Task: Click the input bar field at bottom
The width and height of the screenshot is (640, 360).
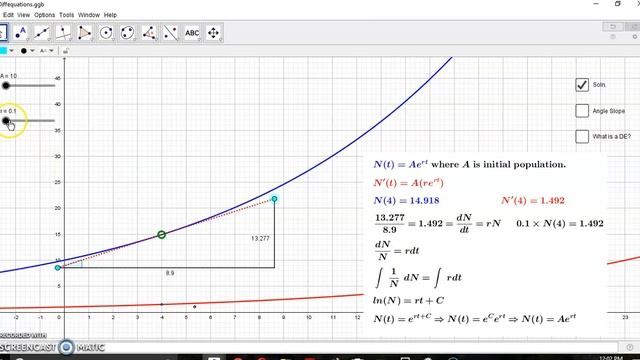Action: tap(310, 347)
